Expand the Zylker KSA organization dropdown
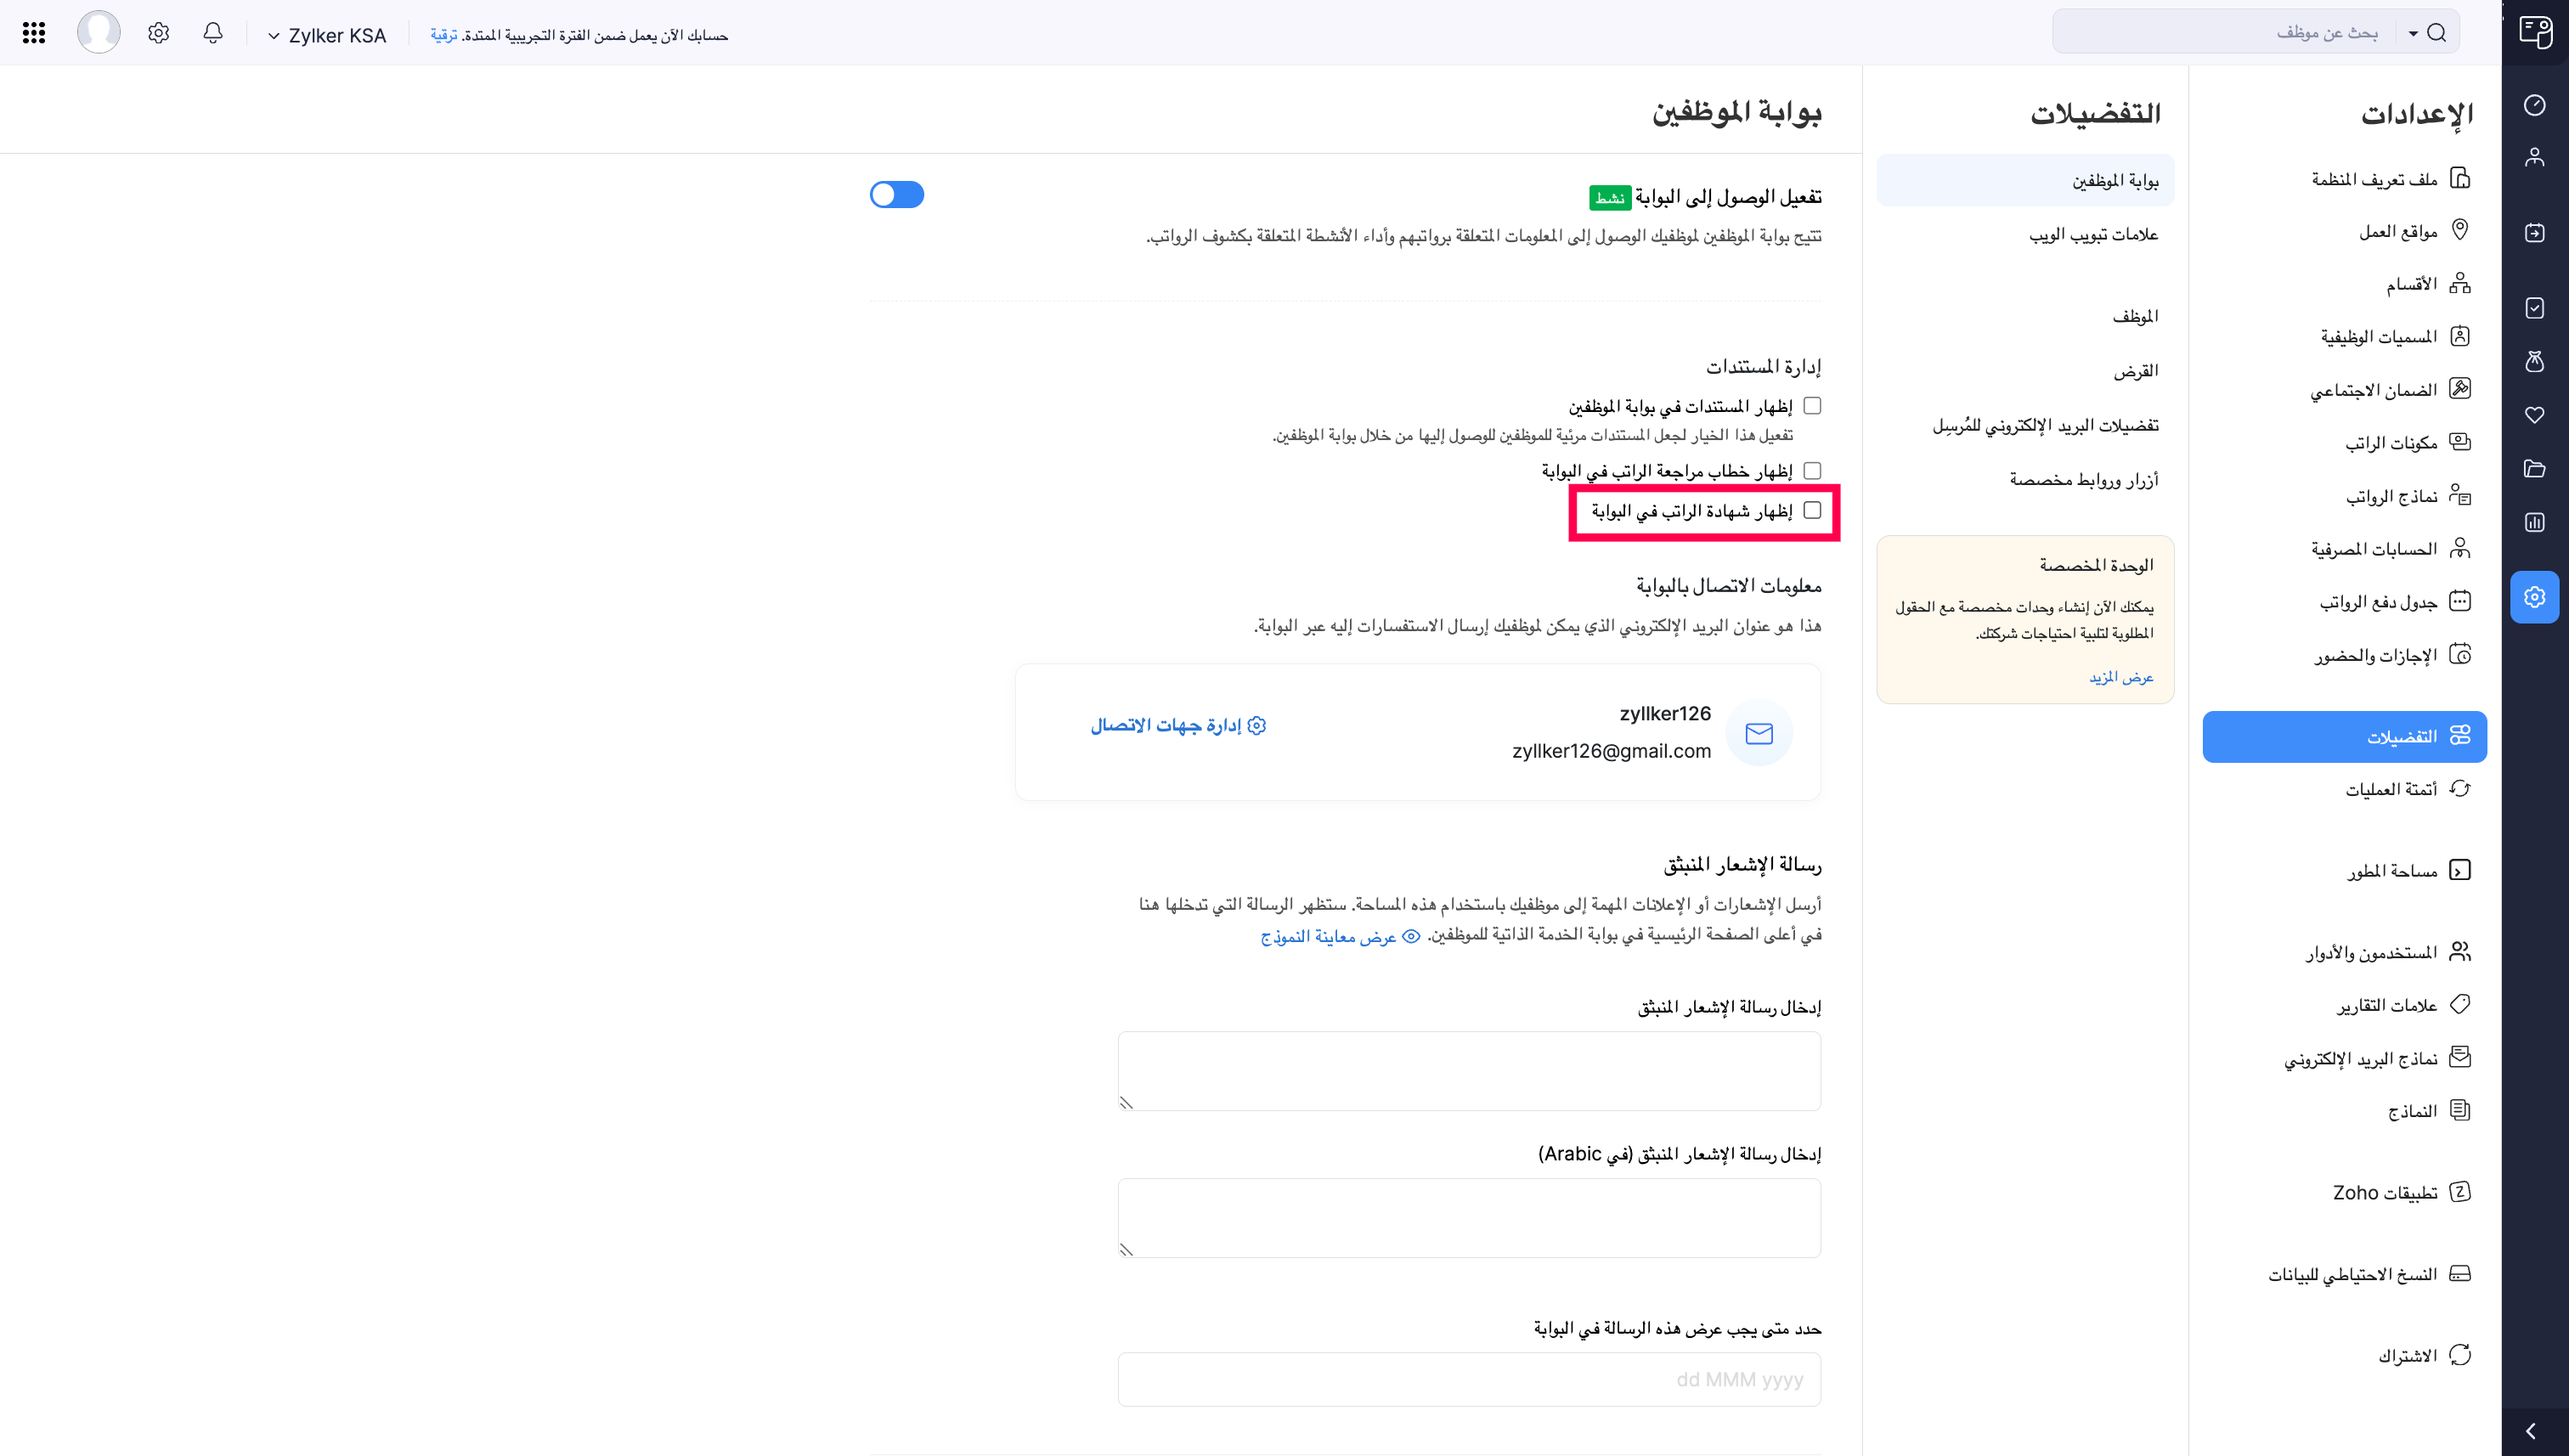 point(327,35)
